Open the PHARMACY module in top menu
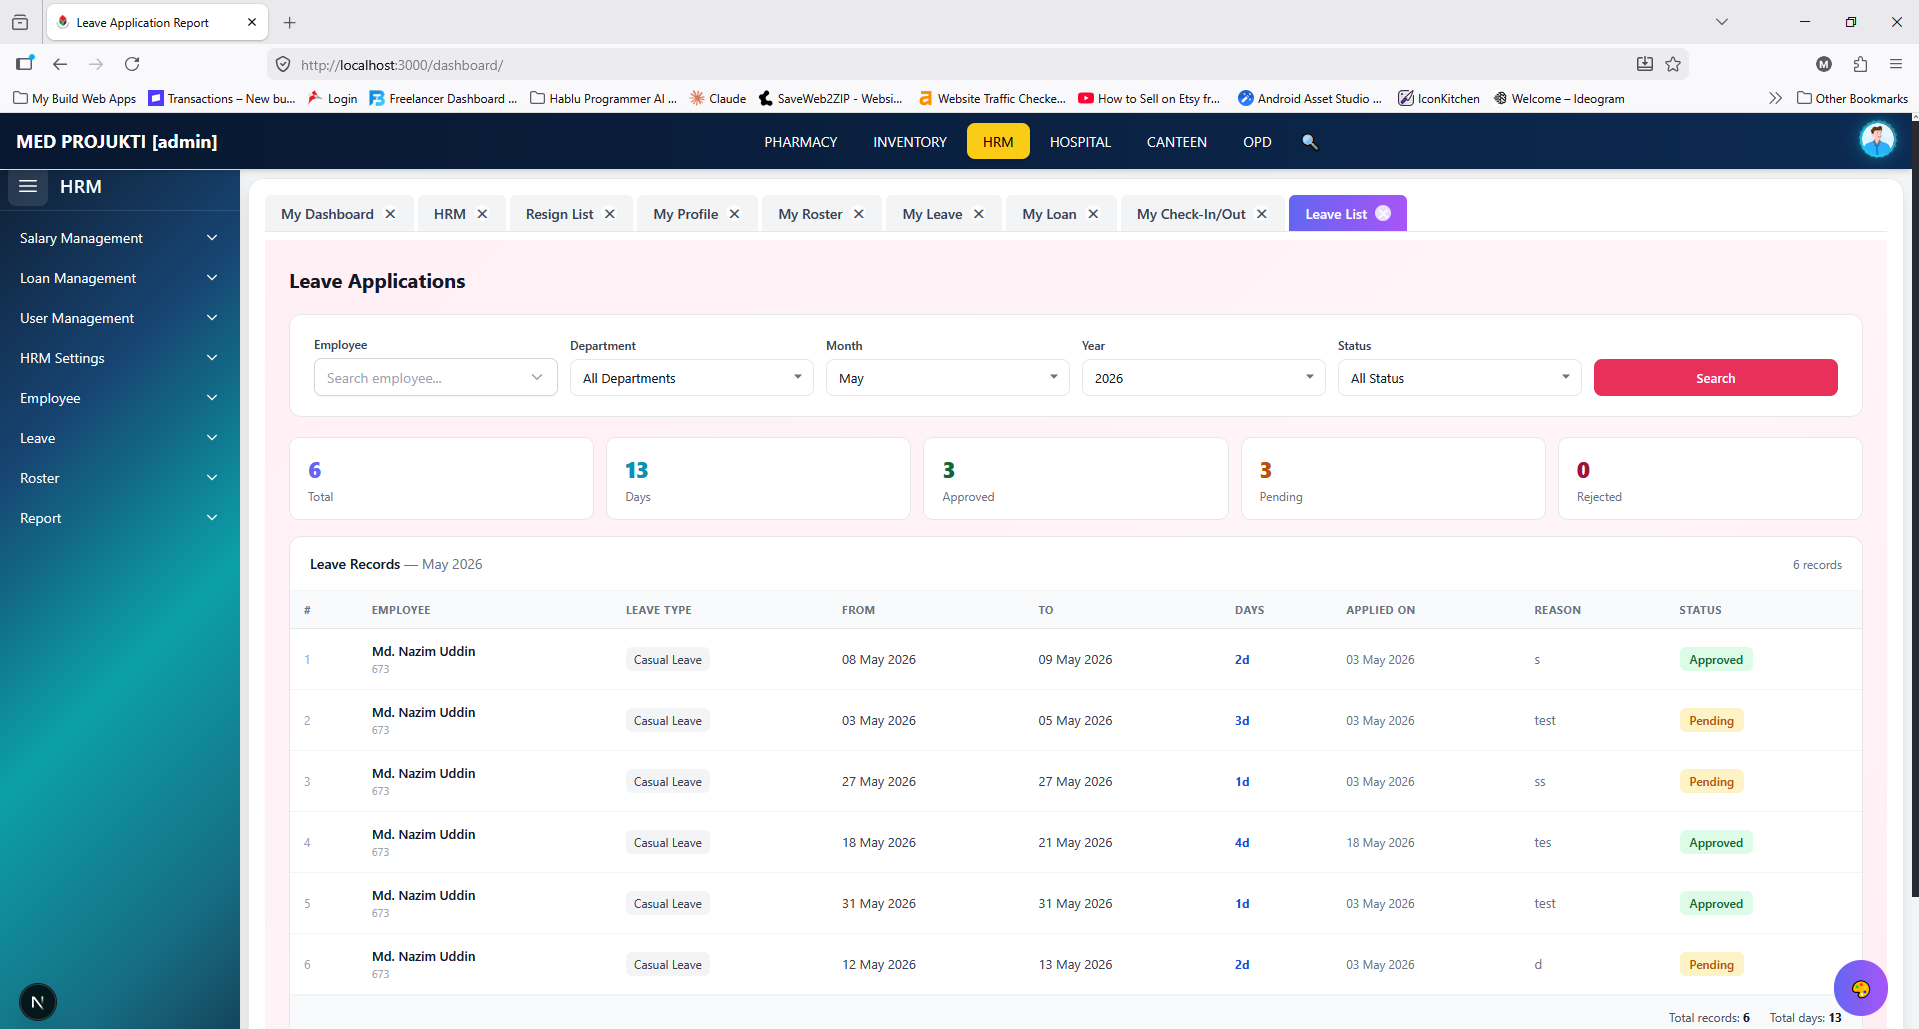 pyautogui.click(x=801, y=142)
